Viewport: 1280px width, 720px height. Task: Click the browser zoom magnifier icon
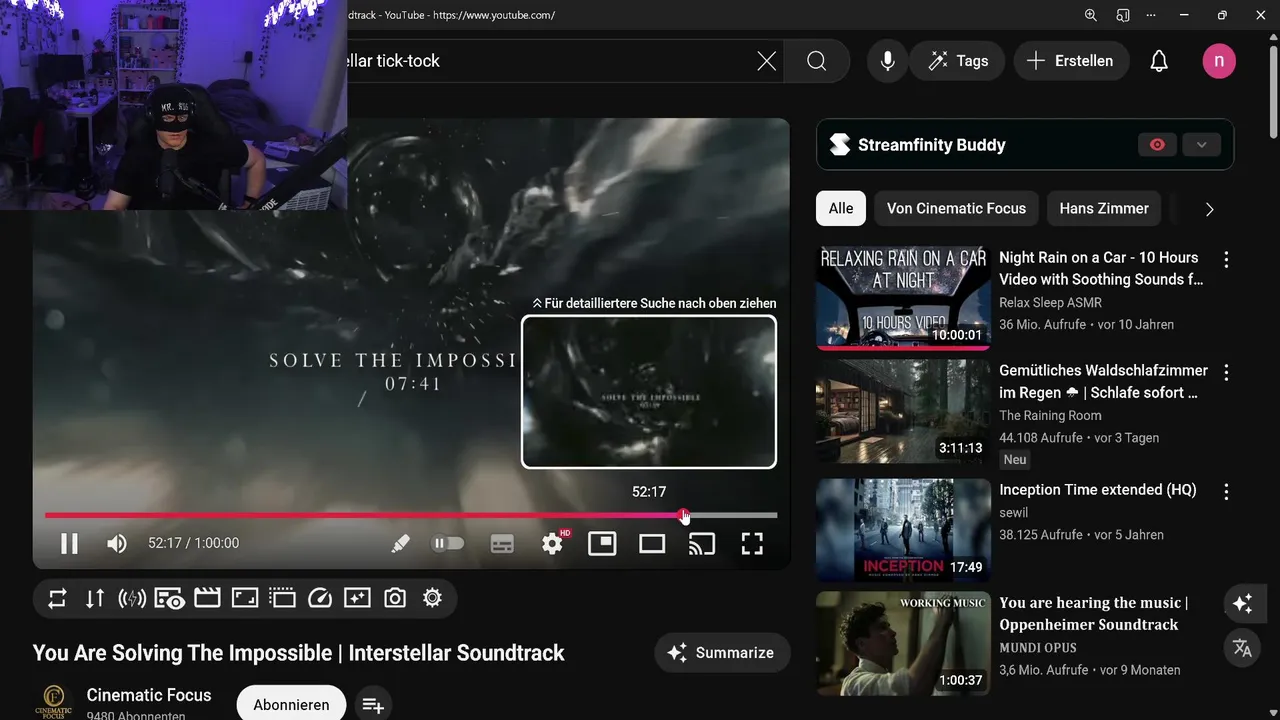click(1091, 15)
